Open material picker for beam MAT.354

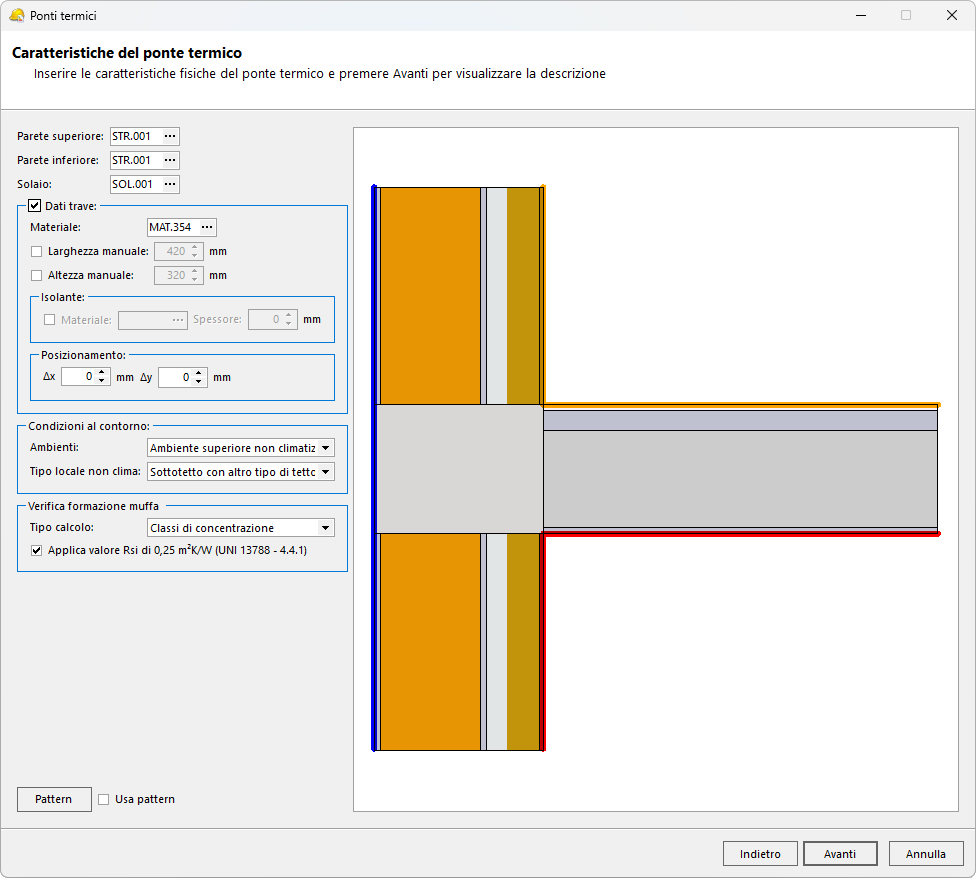click(x=206, y=227)
